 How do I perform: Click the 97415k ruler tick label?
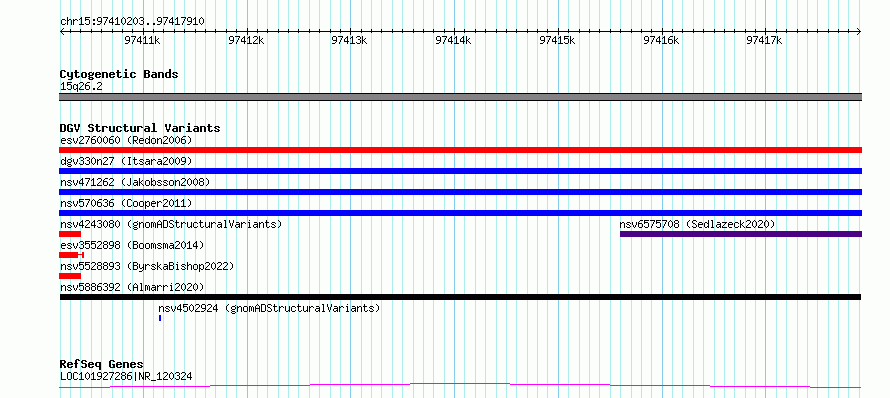click(557, 40)
